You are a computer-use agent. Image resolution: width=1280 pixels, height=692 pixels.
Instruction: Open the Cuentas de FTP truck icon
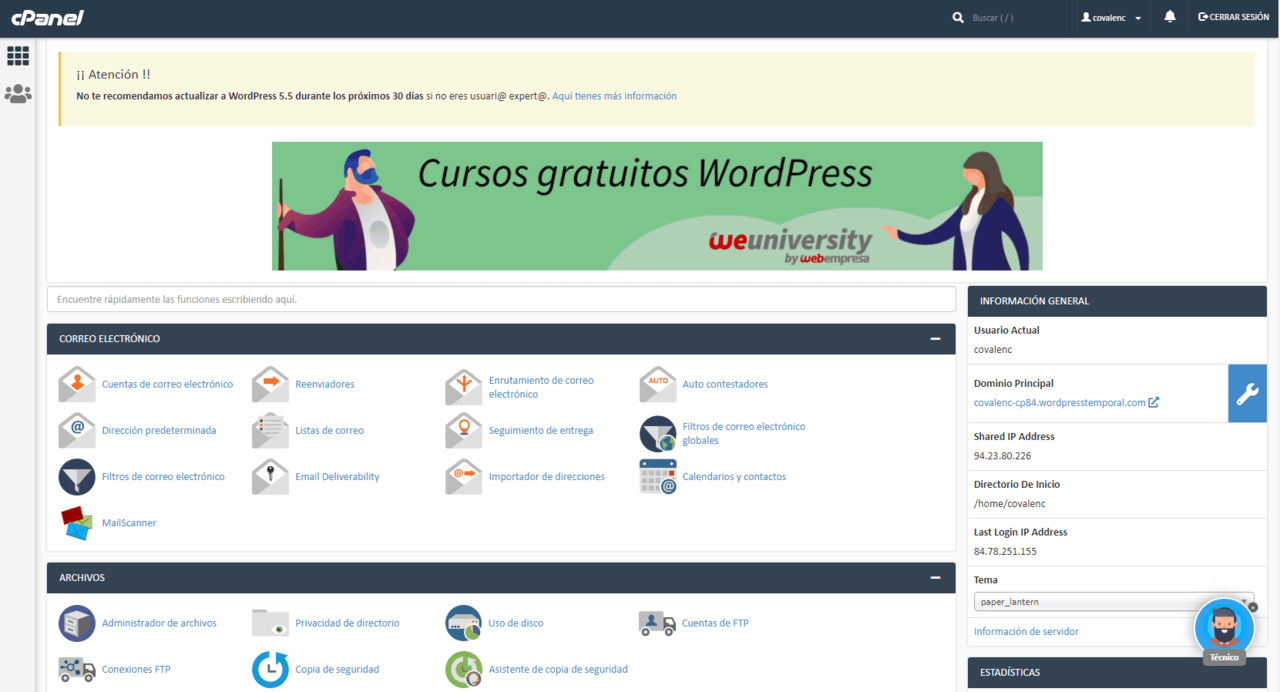658,623
